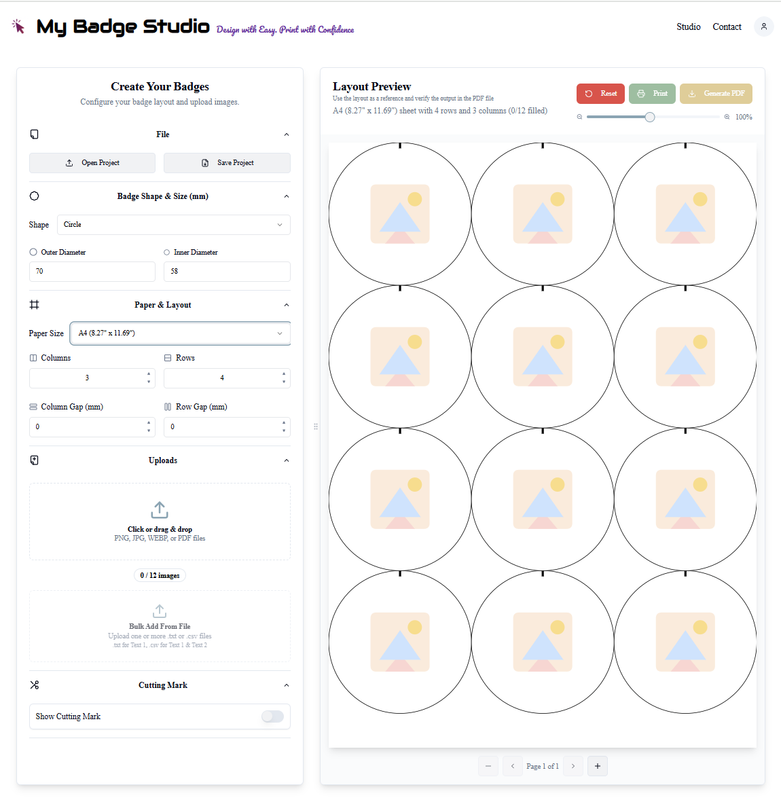Click the 100% zoom level text
This screenshot has height=800, width=781.
click(x=743, y=117)
